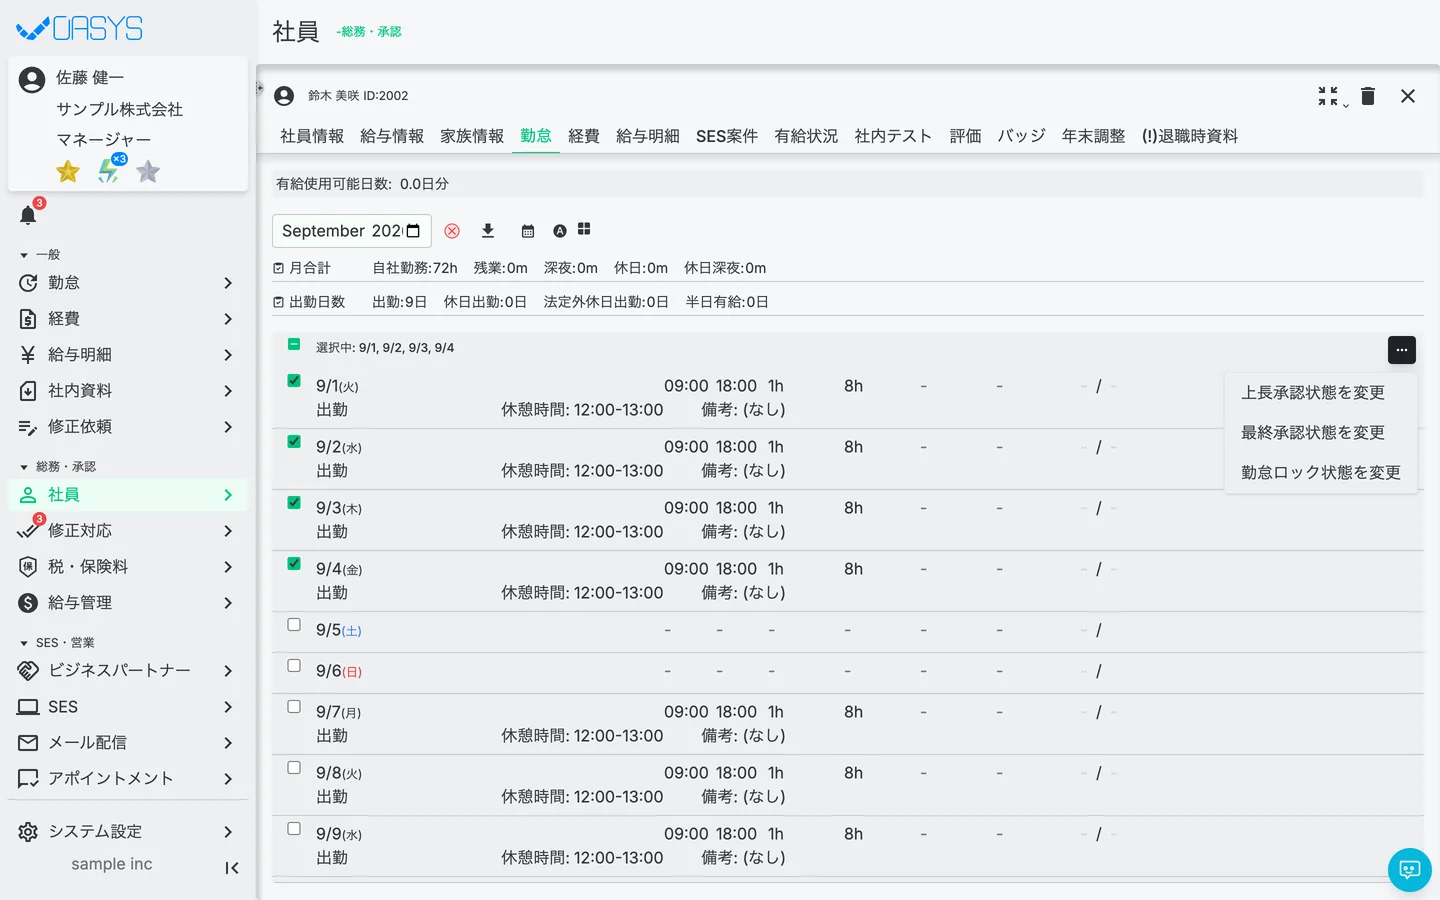
Task: Collapse the employee panel with shrink icon
Action: (1328, 96)
